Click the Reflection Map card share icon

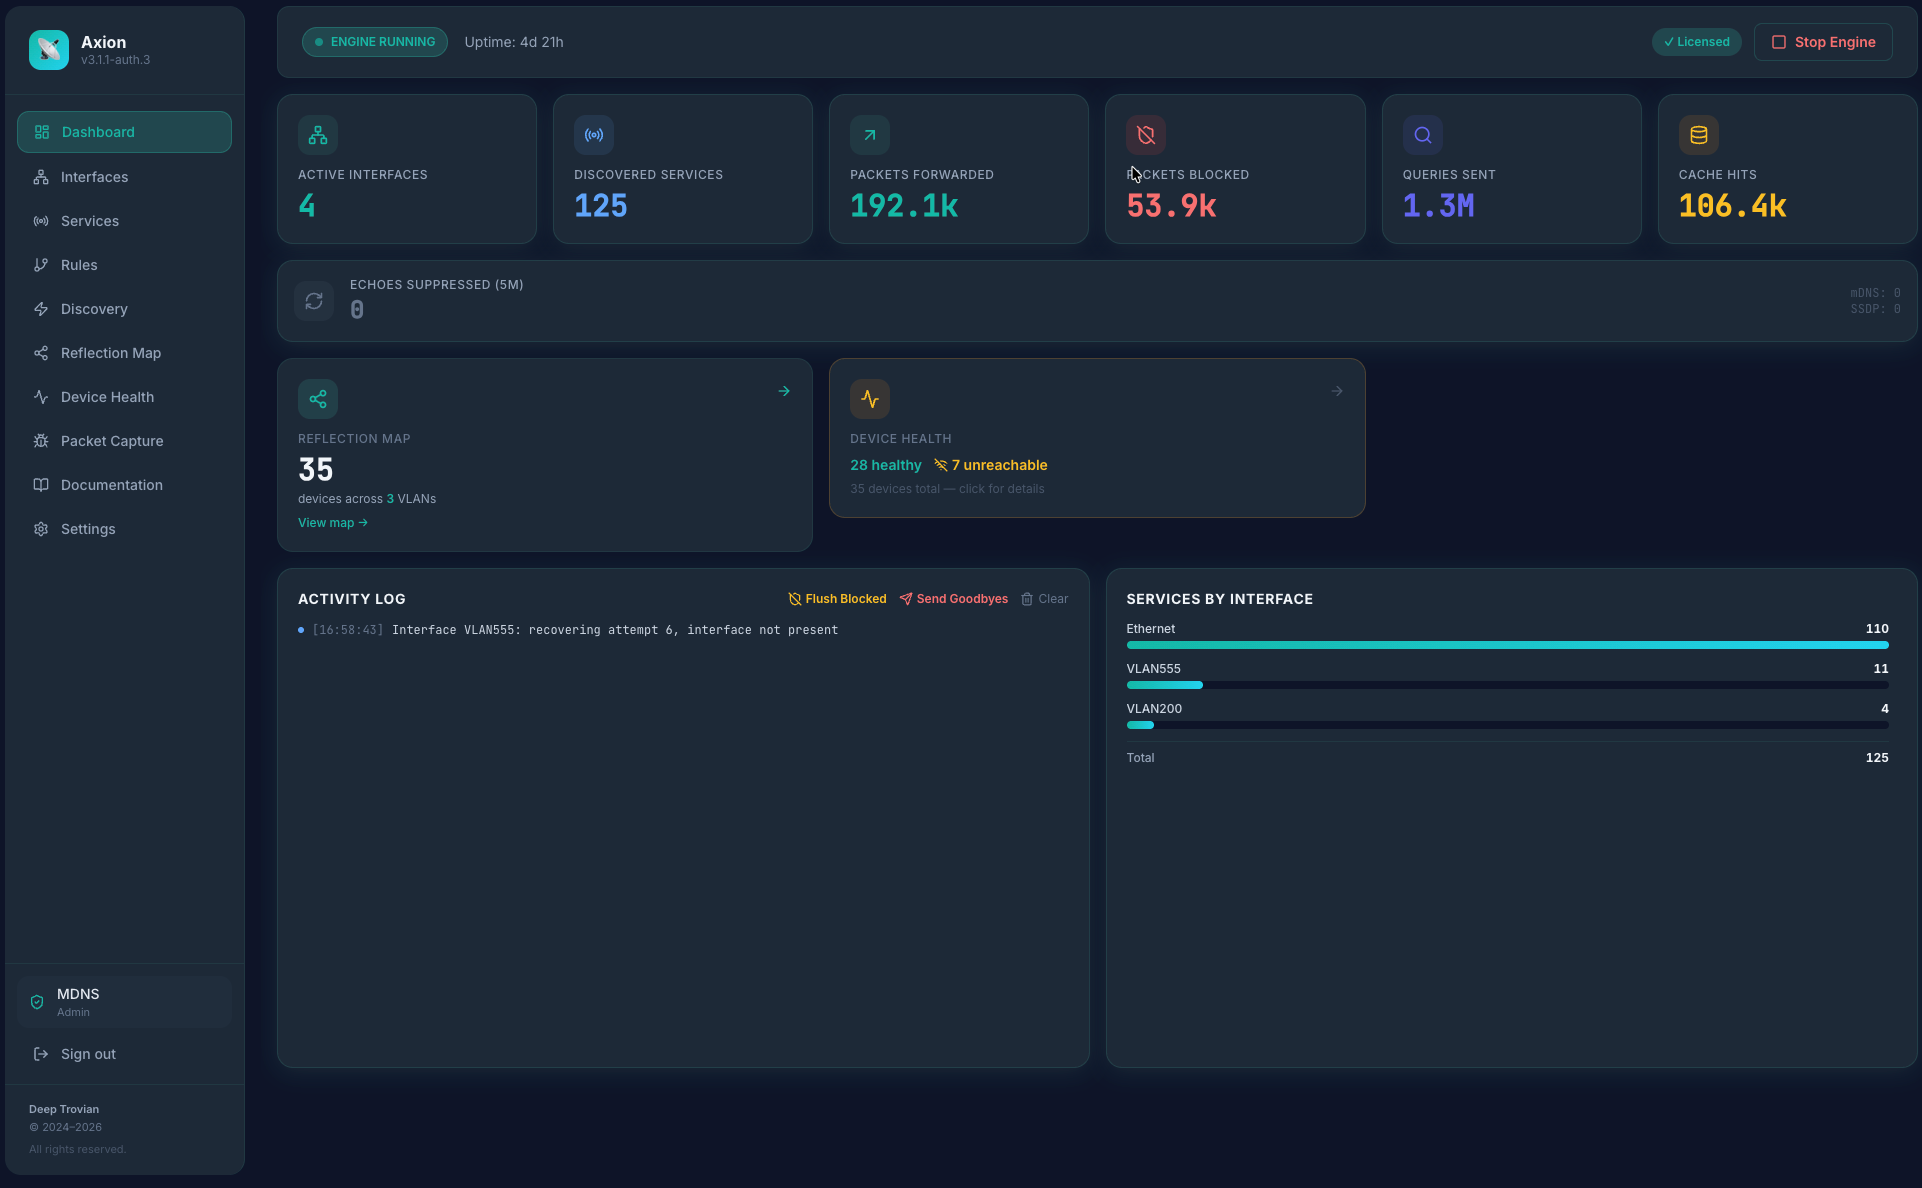[x=318, y=399]
